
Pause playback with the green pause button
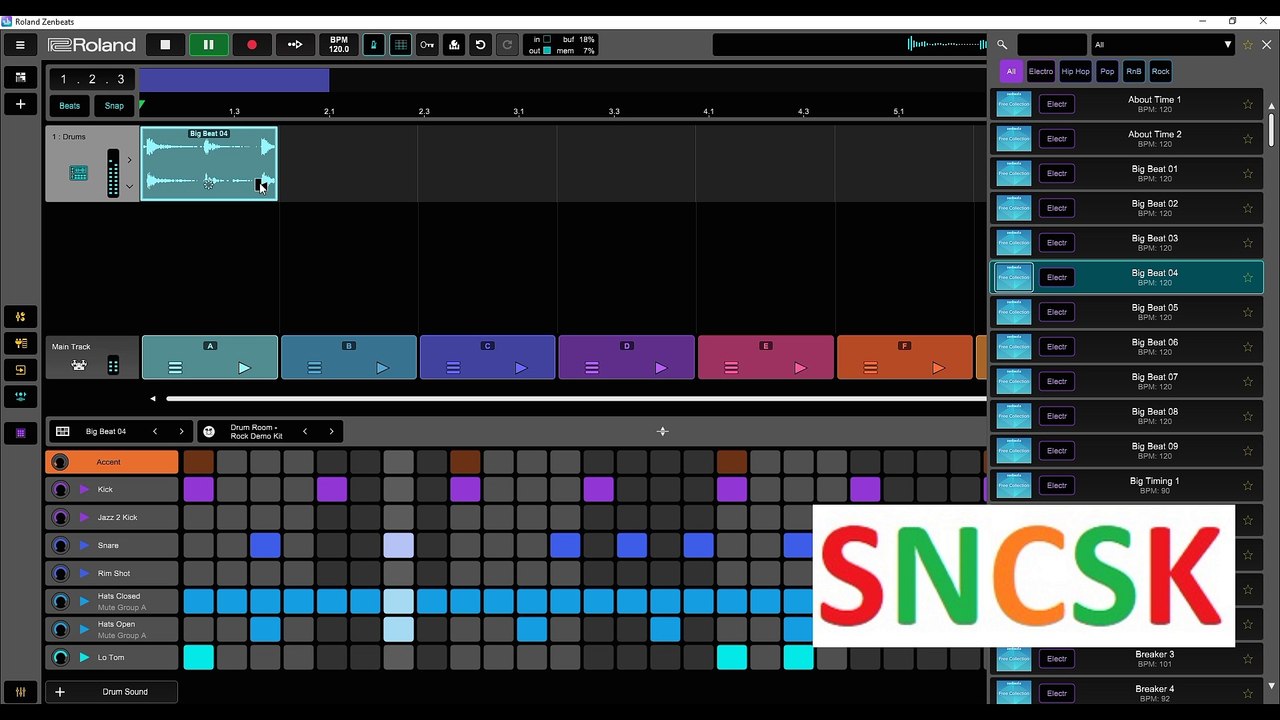pyautogui.click(x=208, y=44)
